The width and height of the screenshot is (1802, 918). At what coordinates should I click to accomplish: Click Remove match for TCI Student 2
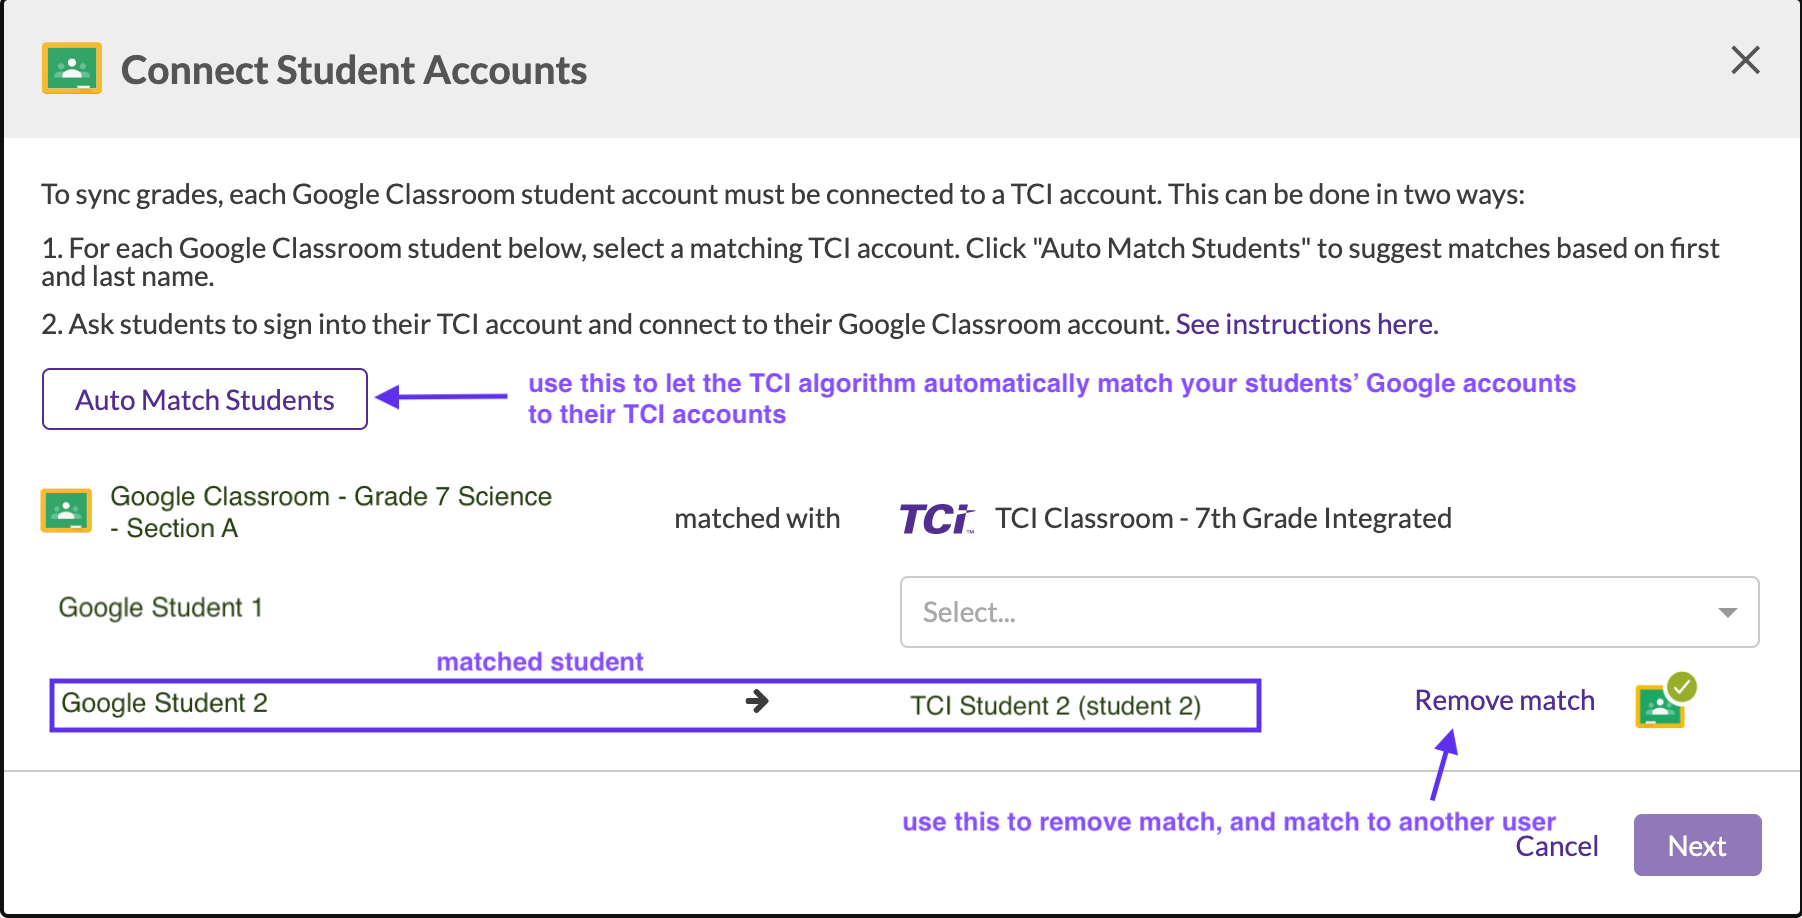pyautogui.click(x=1504, y=700)
